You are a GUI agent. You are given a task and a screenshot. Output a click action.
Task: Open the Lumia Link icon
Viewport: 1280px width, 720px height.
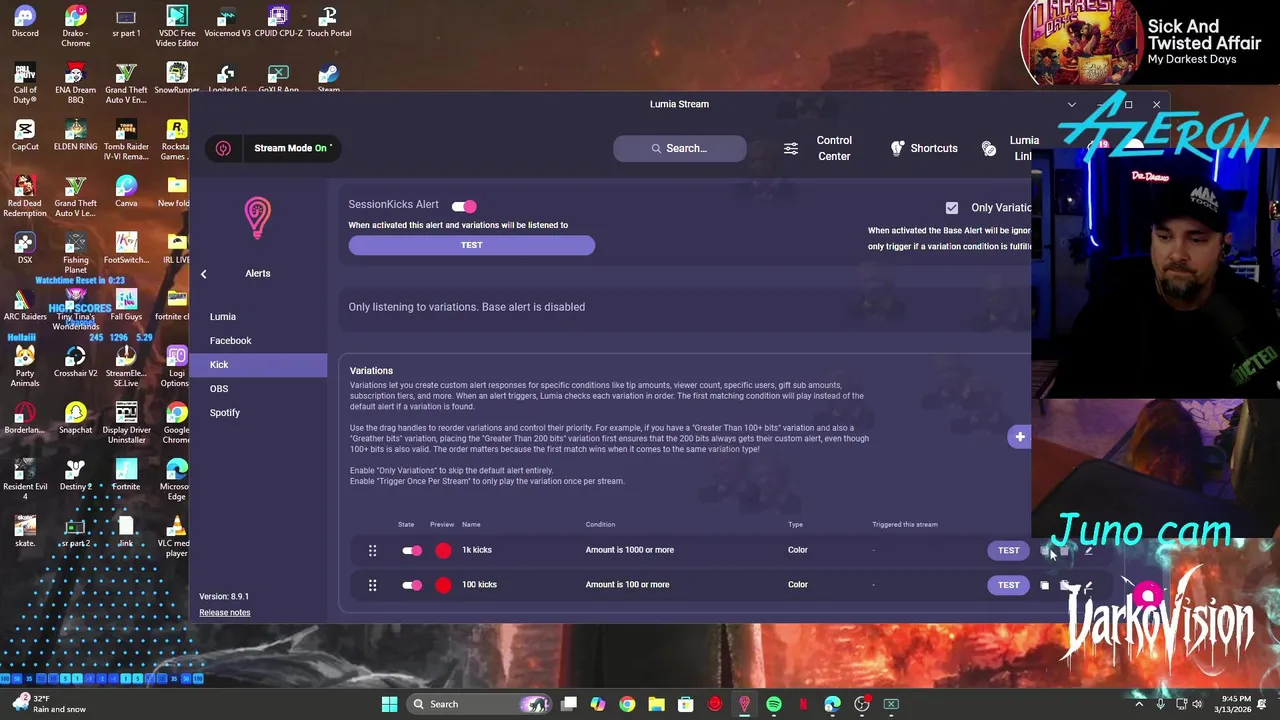click(x=989, y=148)
